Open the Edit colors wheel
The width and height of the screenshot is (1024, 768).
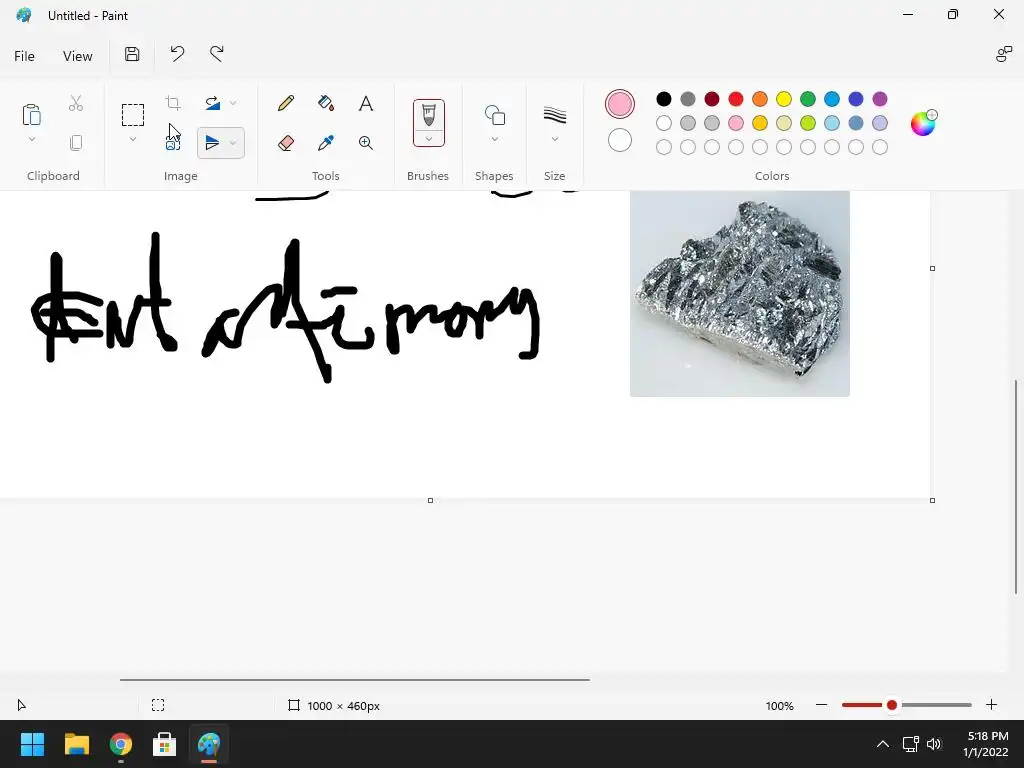click(923, 123)
